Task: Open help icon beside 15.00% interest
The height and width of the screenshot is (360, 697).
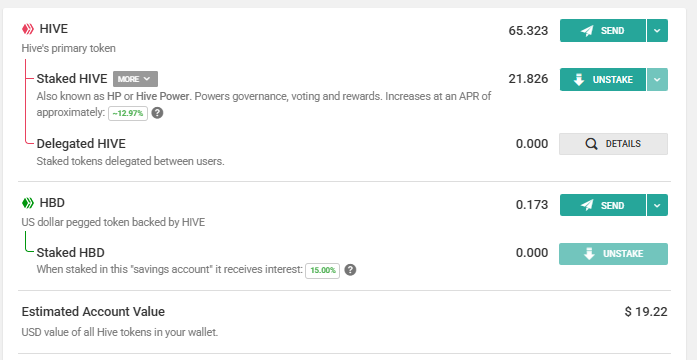Action: [350, 270]
